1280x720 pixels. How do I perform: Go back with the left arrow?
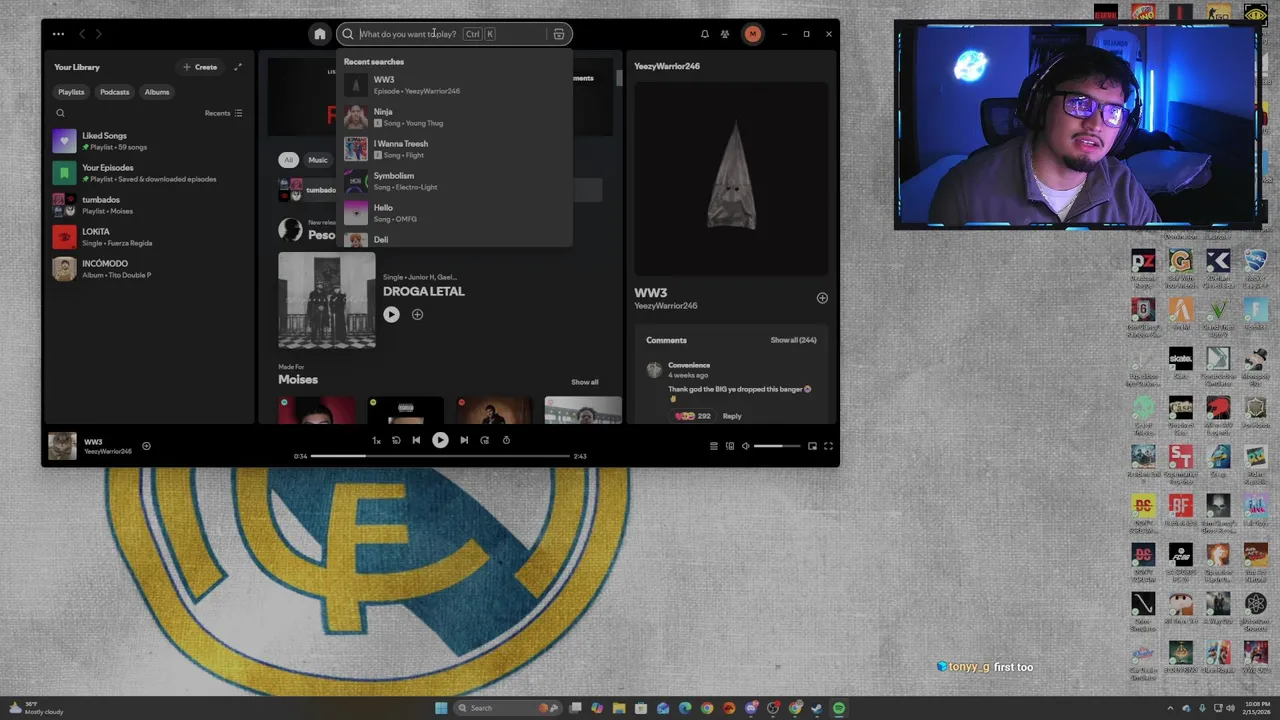click(82, 34)
